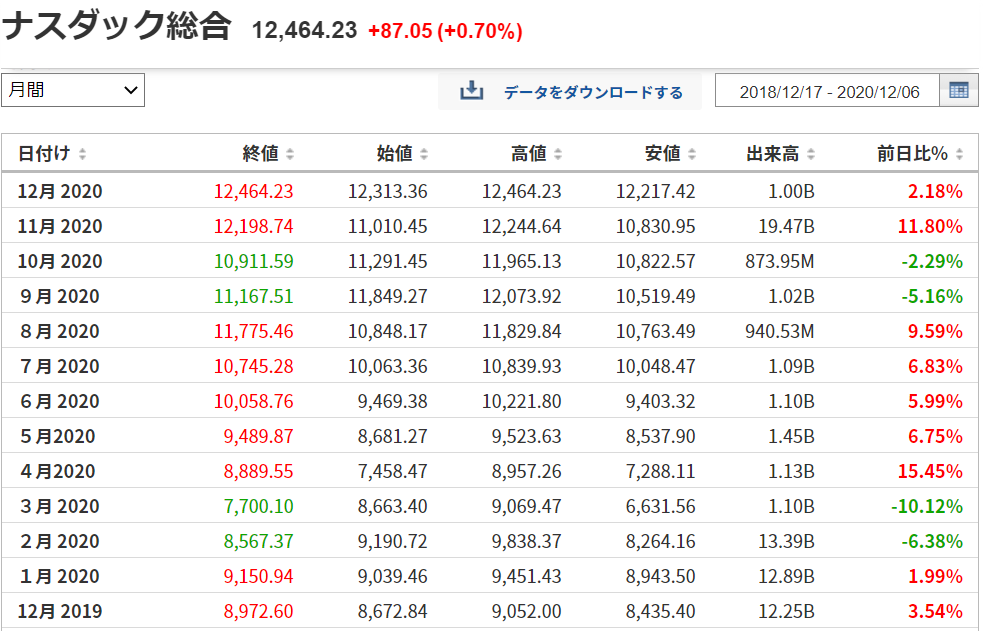This screenshot has width=988, height=631.
Task: Select the 7月 2020 row date
Action: tap(60, 366)
